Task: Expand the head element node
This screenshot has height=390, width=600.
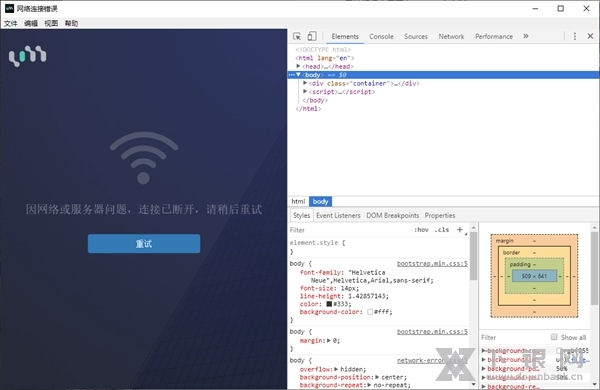Action: pos(298,66)
